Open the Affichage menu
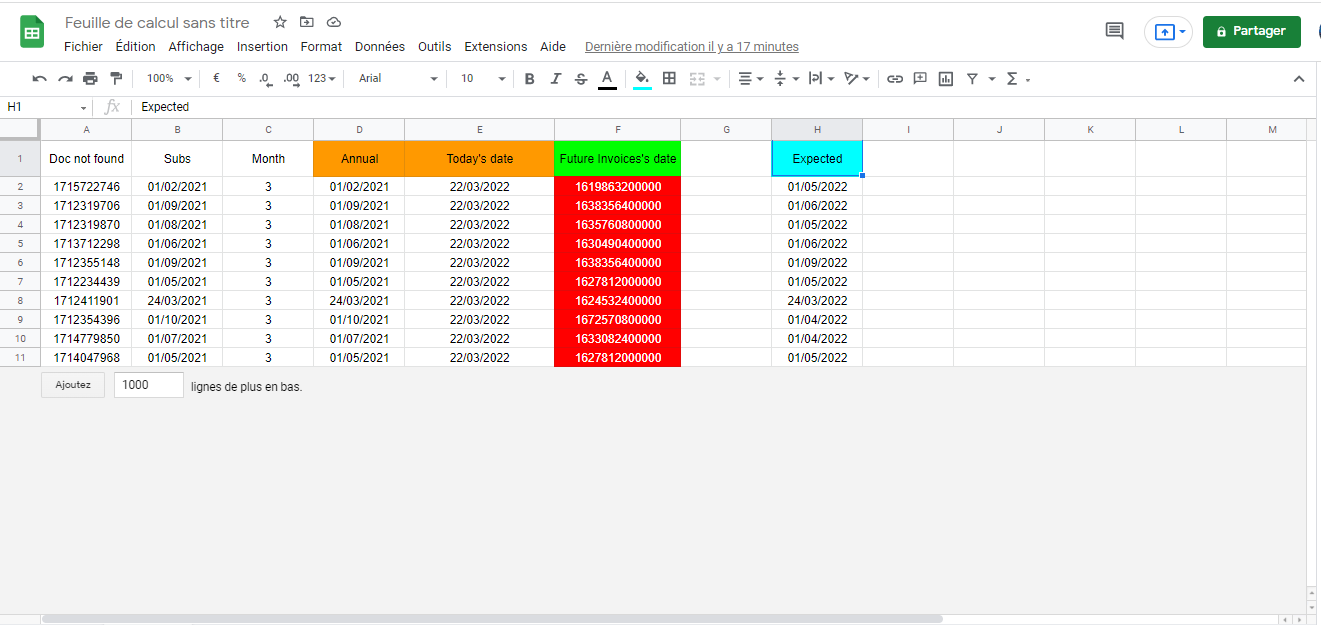 coord(196,47)
